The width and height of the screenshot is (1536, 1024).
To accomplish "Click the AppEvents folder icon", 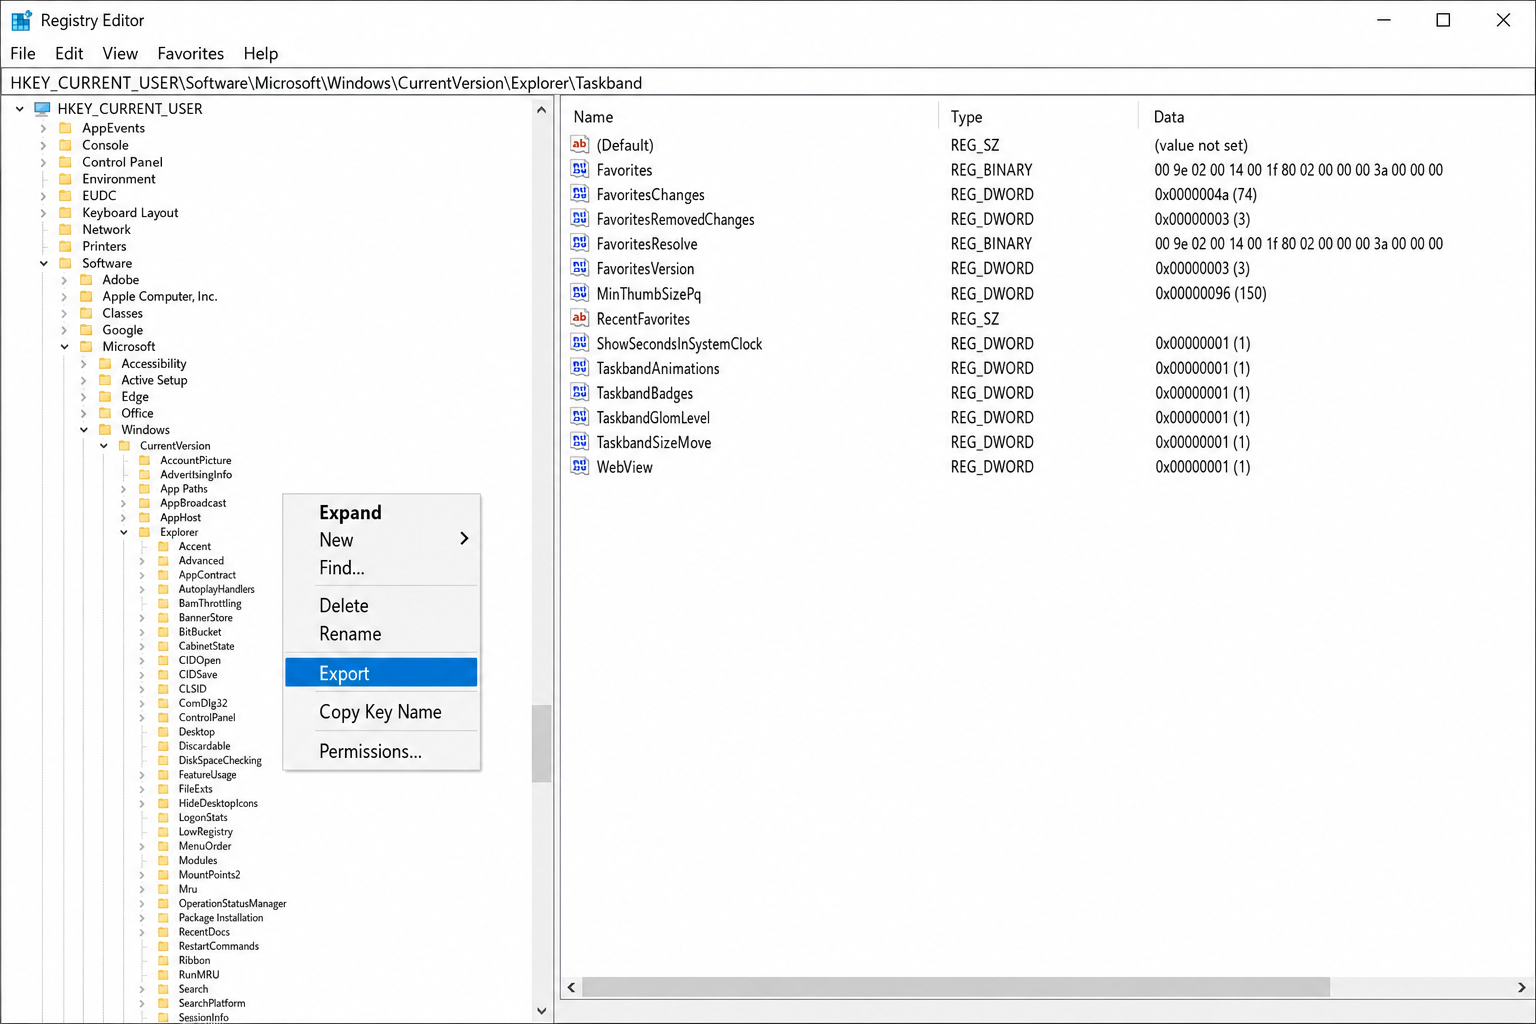I will 66,128.
